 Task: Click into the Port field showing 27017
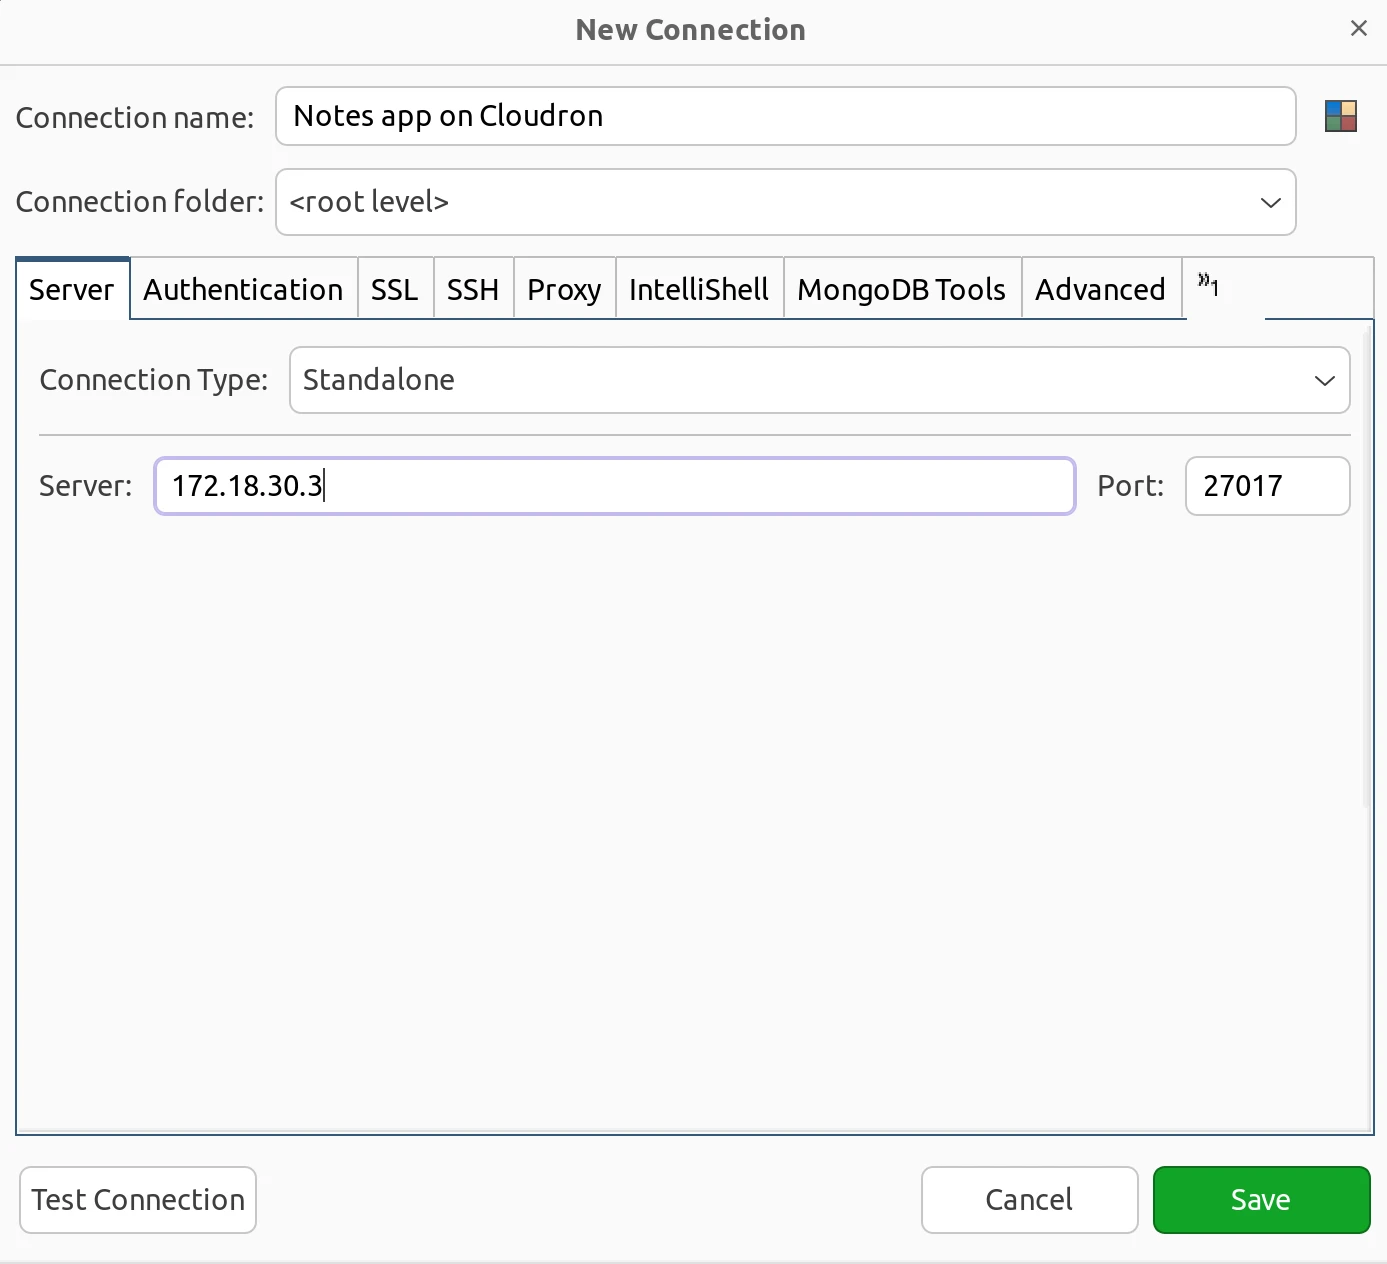click(1267, 486)
